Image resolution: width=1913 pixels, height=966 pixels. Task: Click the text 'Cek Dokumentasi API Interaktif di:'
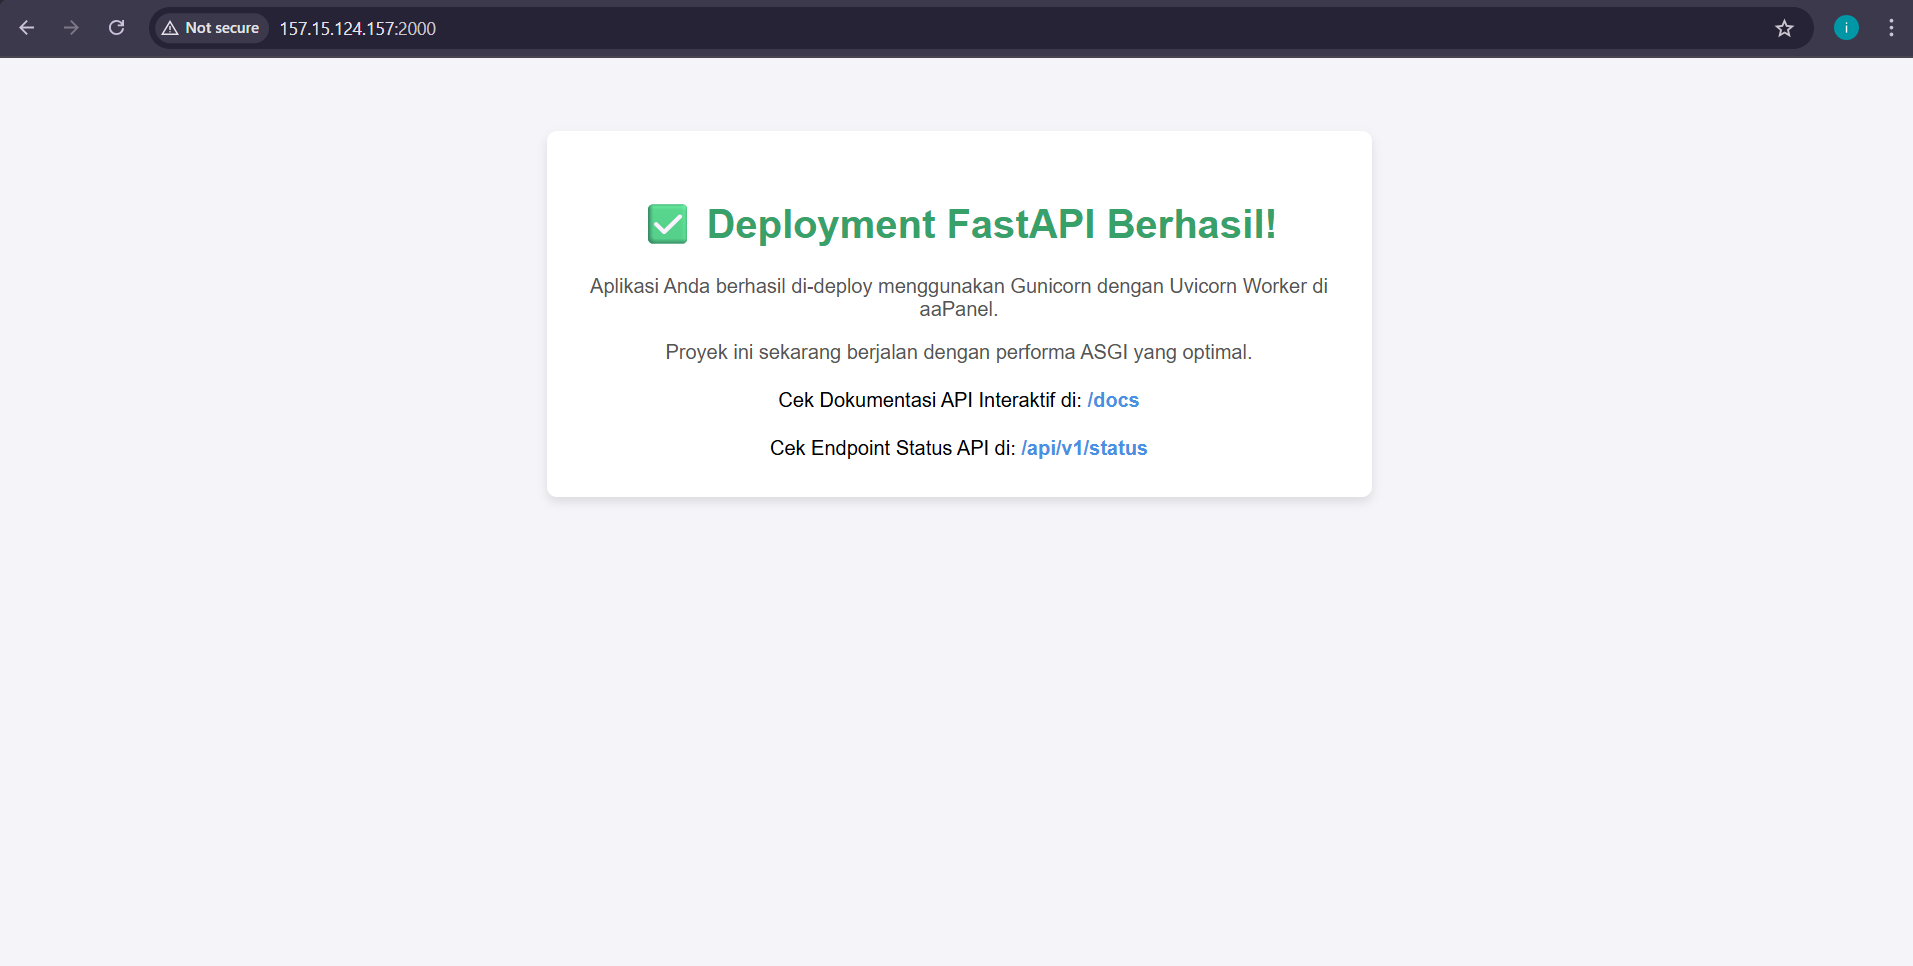(930, 400)
